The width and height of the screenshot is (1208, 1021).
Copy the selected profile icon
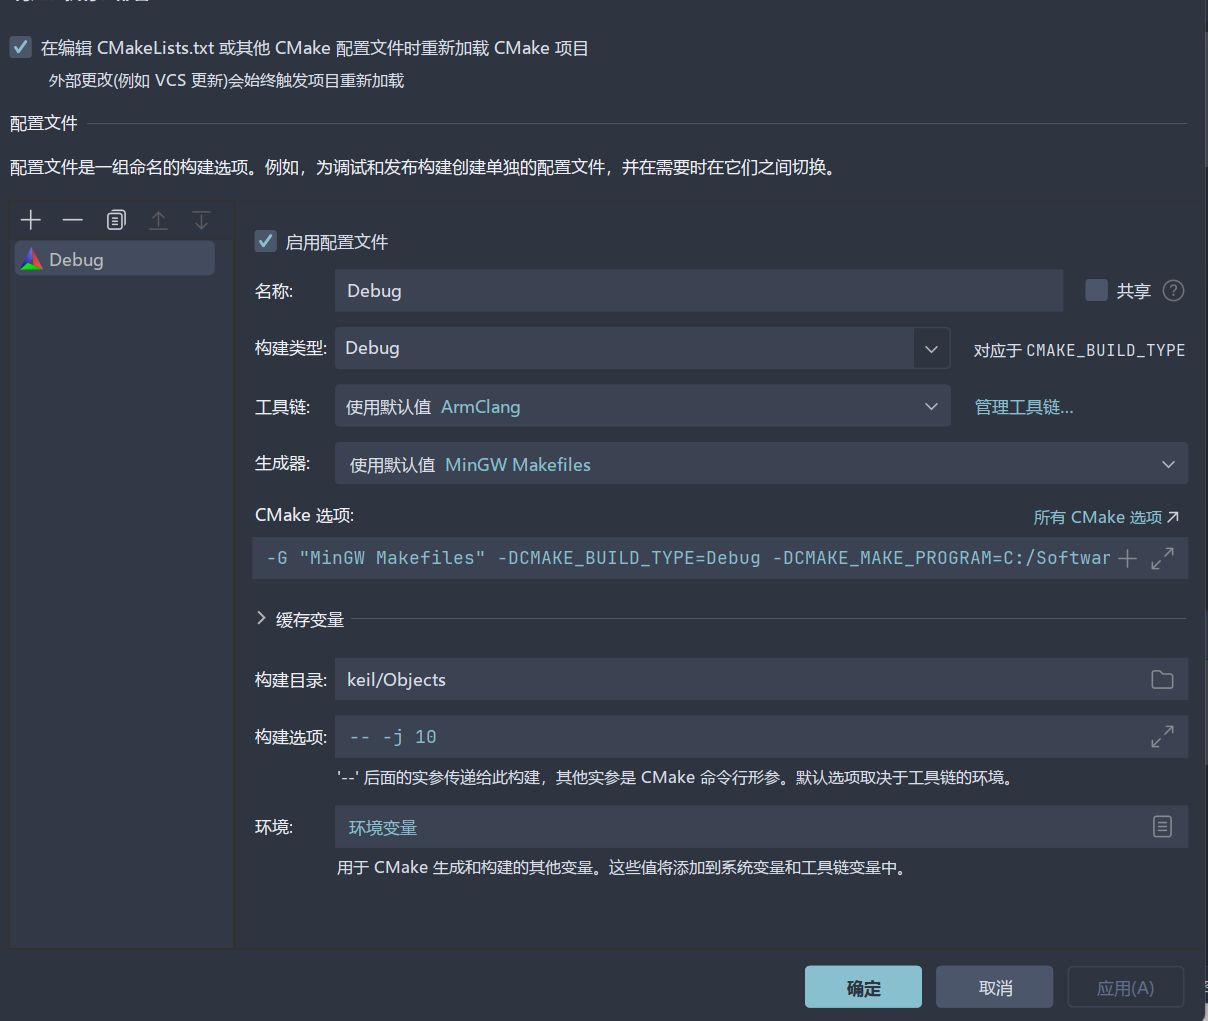click(116, 220)
